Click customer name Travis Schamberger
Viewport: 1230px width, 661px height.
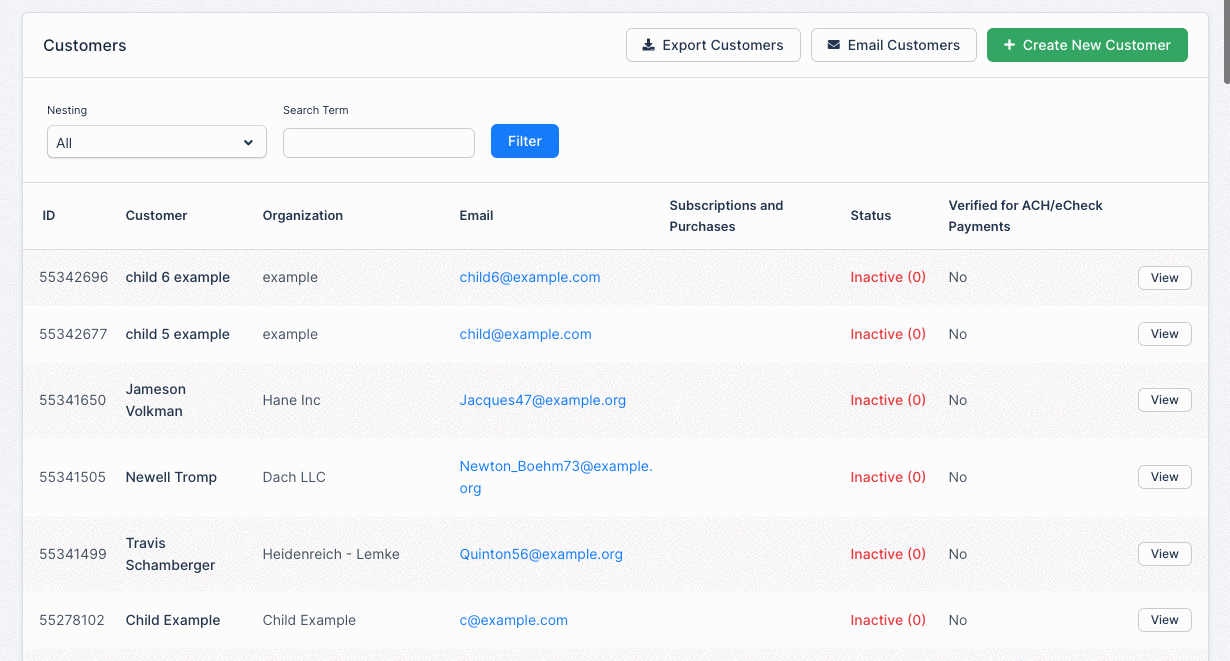tap(171, 554)
